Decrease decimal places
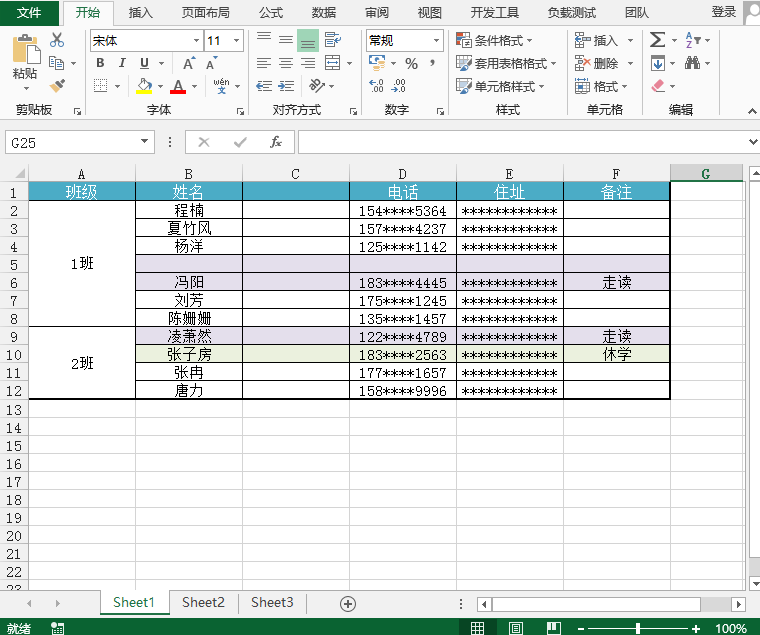The width and height of the screenshot is (760, 635). [399, 86]
